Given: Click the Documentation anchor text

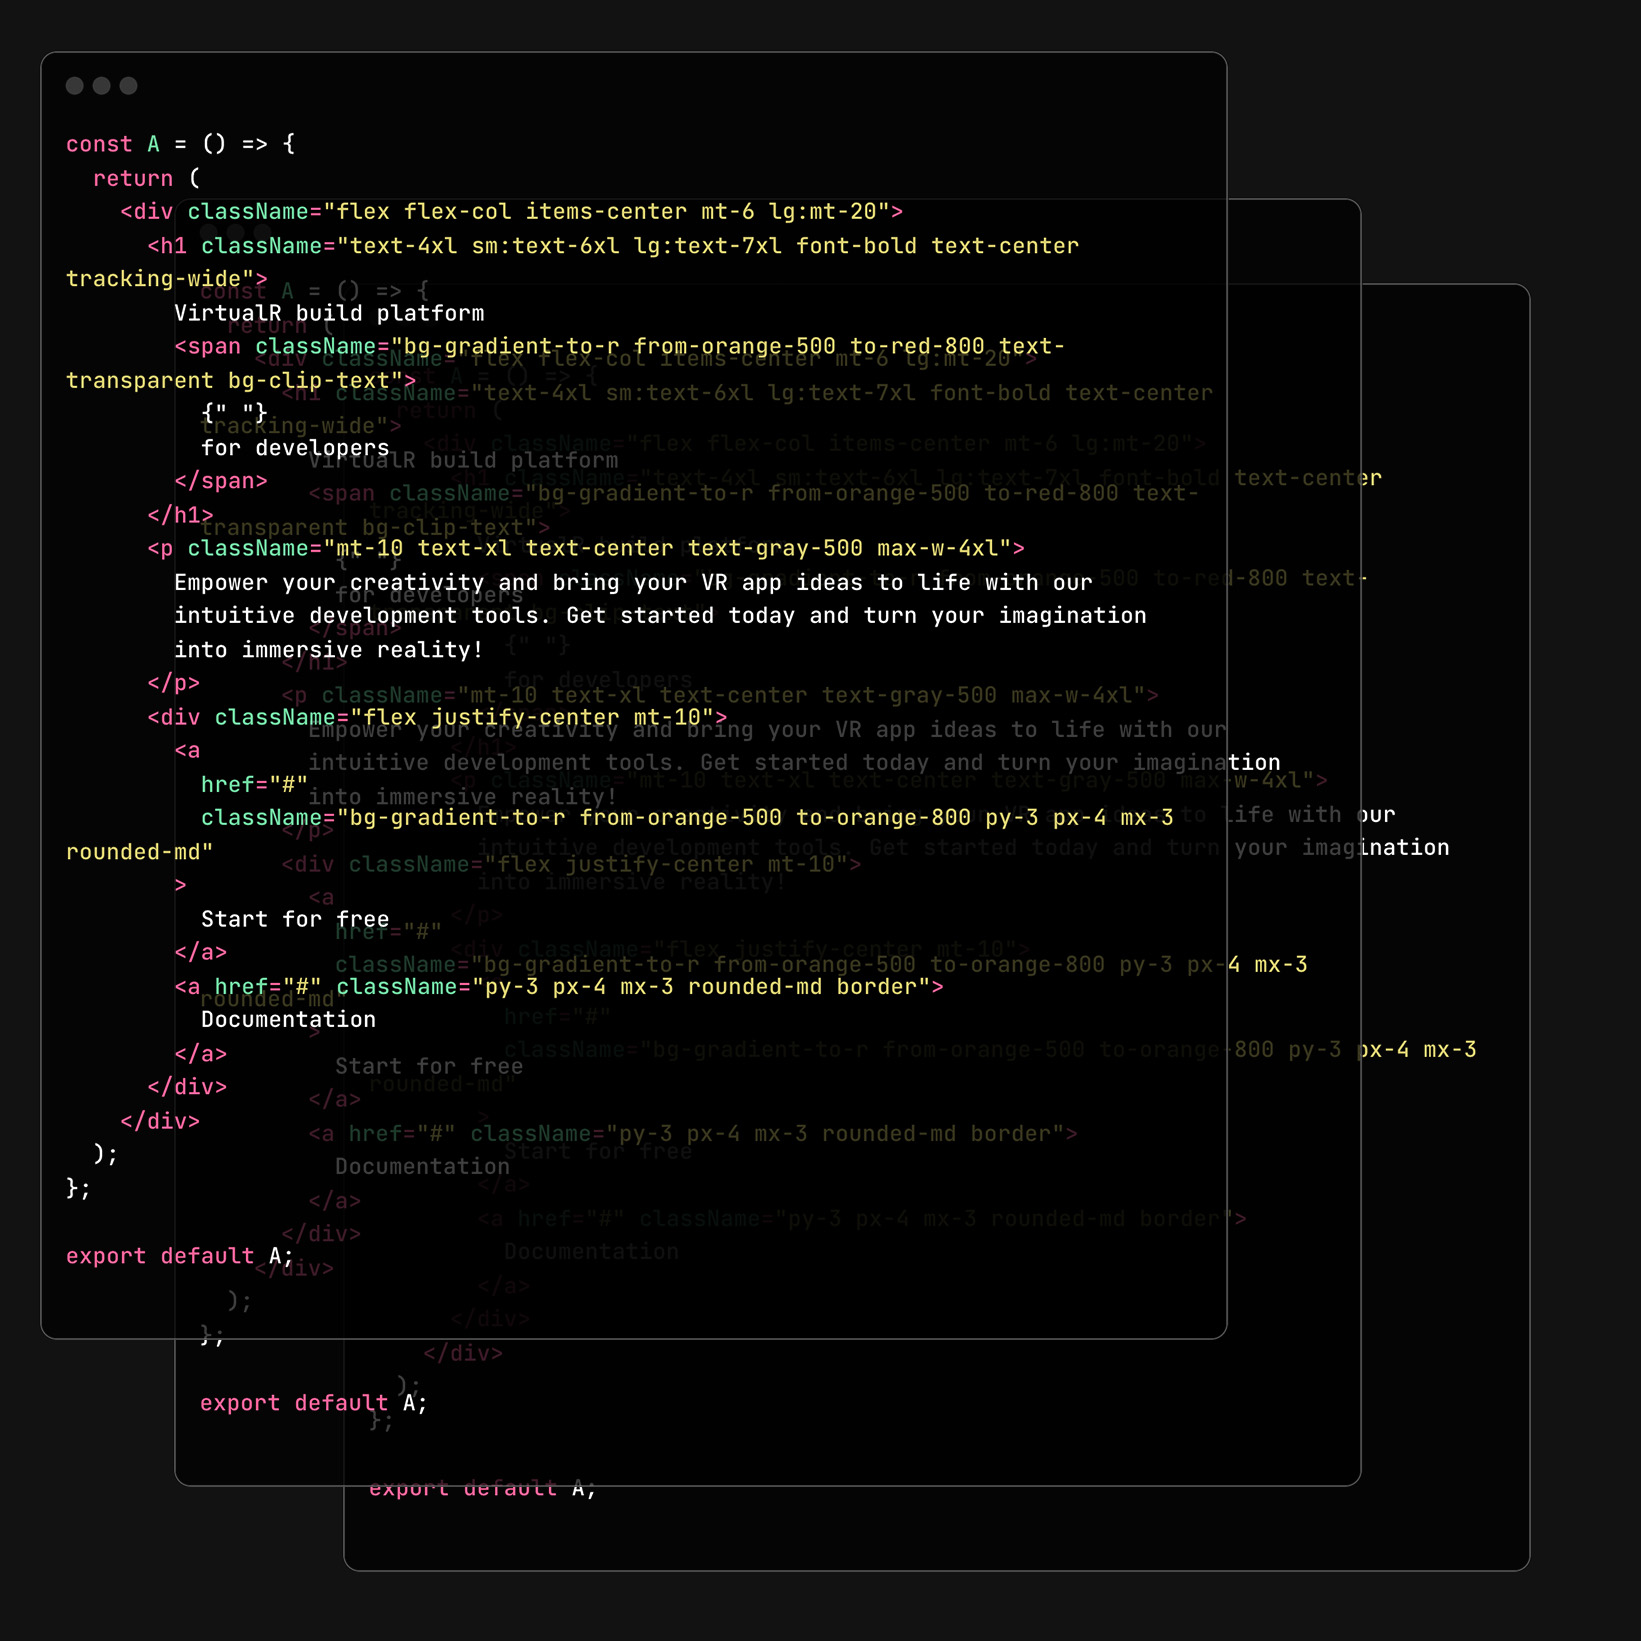Looking at the screenshot, I should (x=288, y=1019).
